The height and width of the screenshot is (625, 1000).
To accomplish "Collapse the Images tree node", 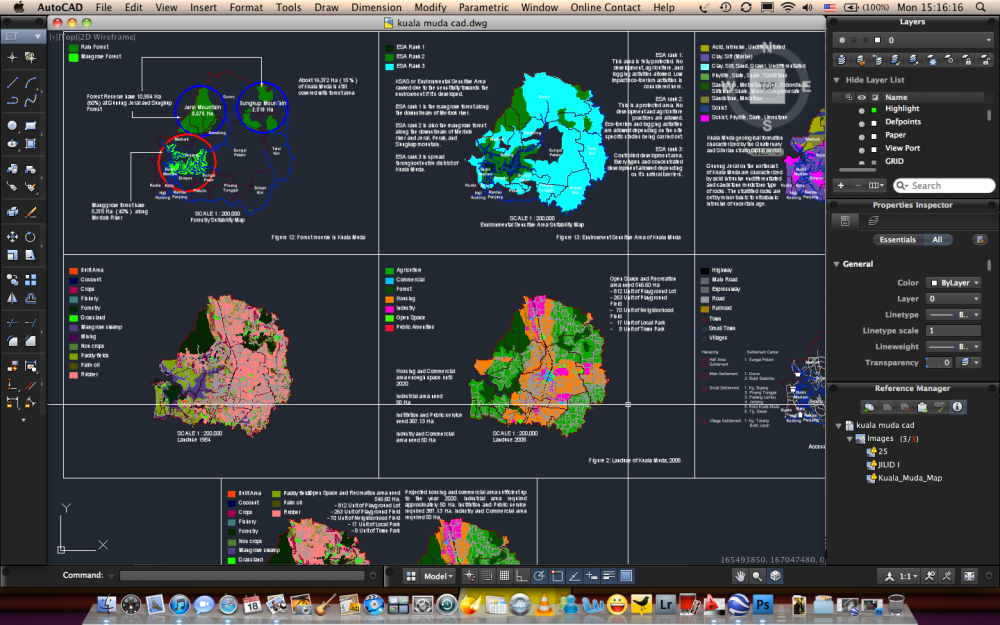I will point(850,438).
